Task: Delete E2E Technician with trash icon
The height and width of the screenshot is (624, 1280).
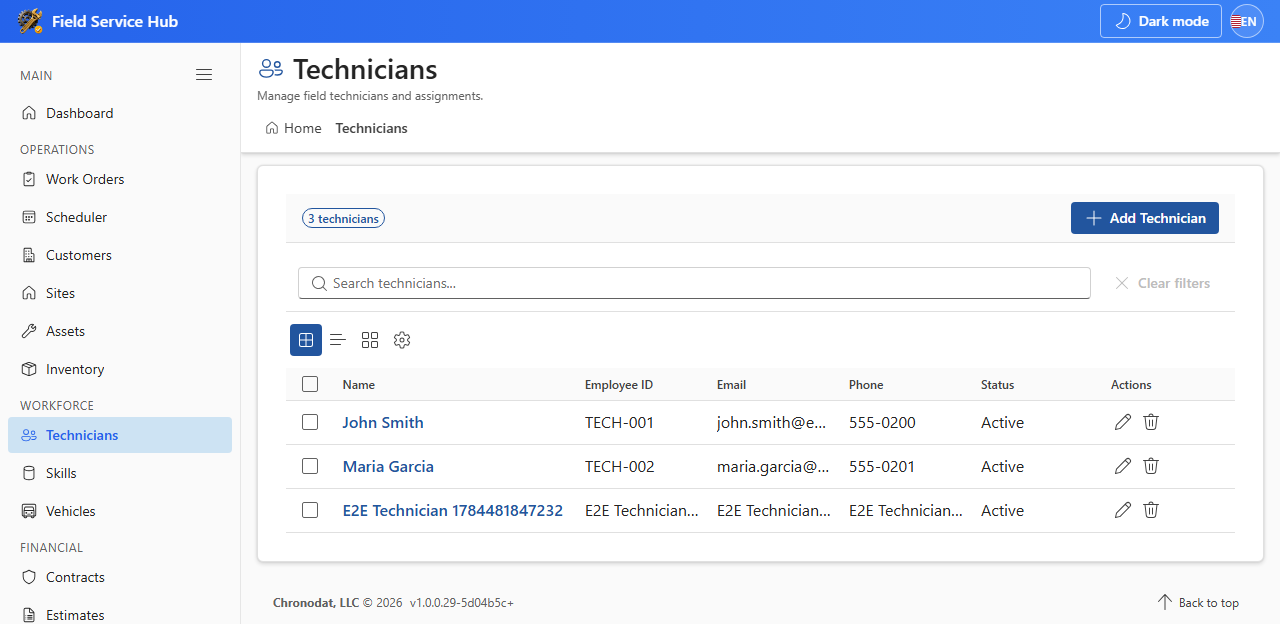Action: (x=1151, y=510)
